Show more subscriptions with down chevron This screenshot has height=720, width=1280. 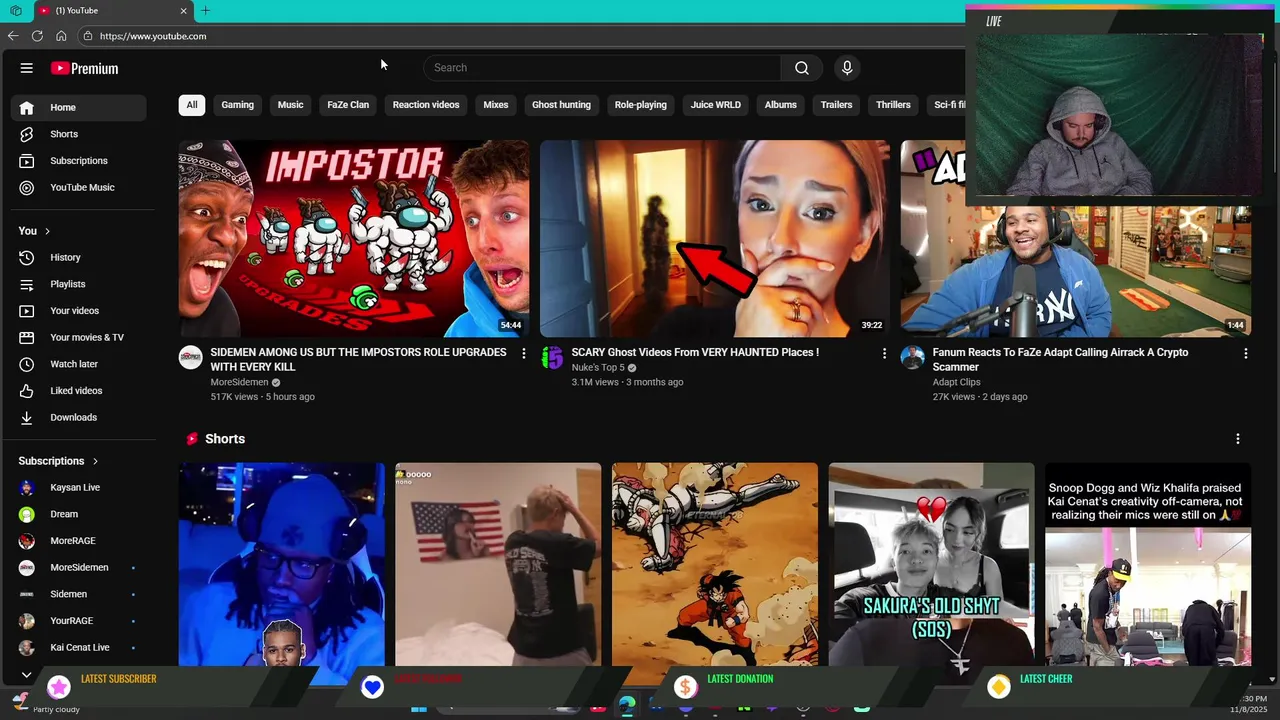tap(27, 675)
